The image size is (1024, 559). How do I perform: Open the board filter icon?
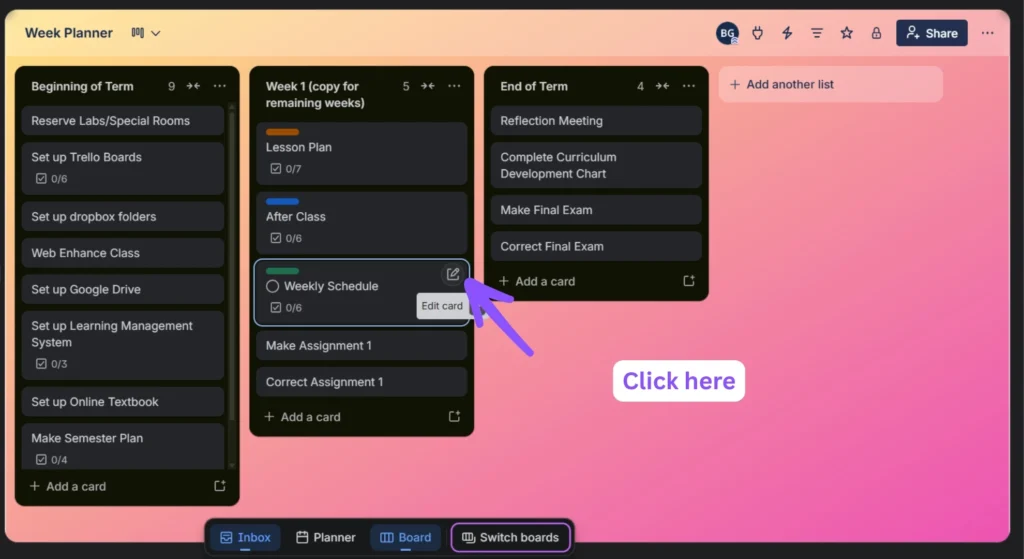pos(817,33)
